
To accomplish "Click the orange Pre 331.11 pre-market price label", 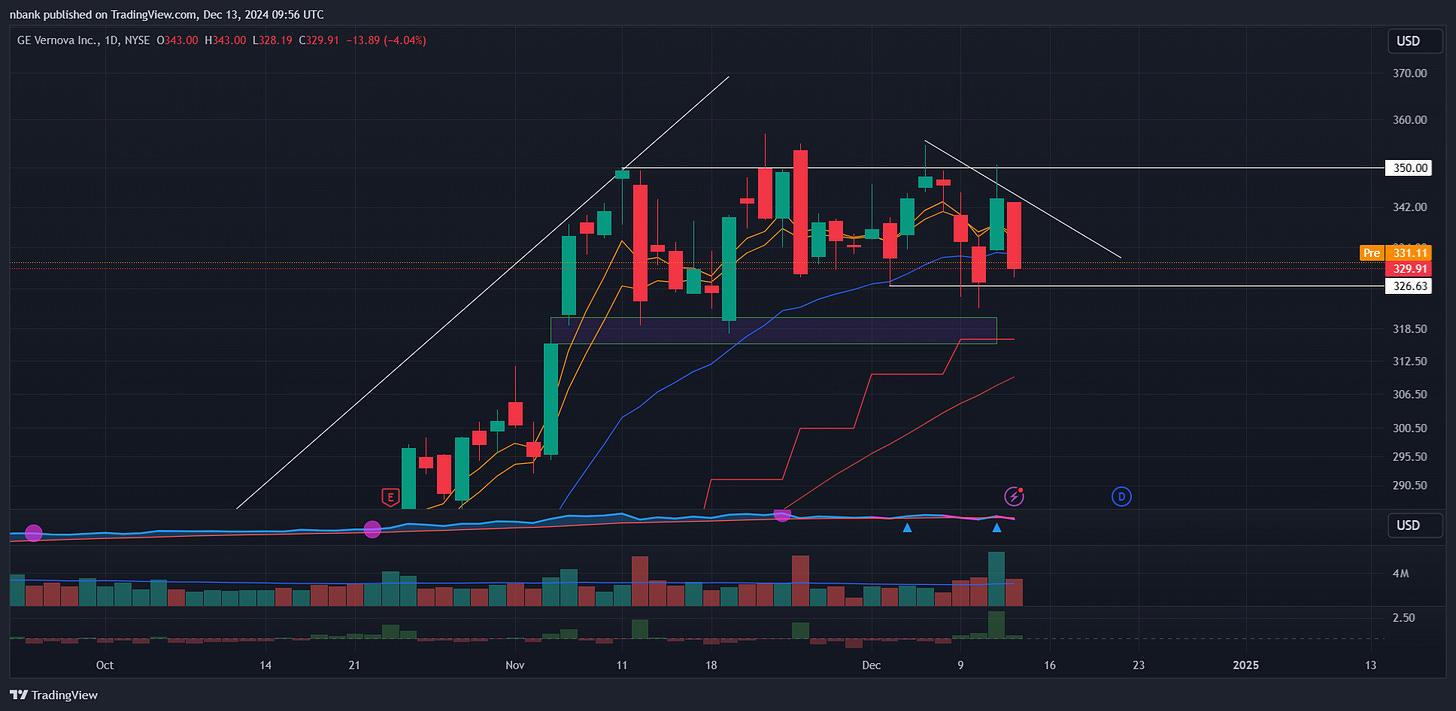I will point(1396,253).
